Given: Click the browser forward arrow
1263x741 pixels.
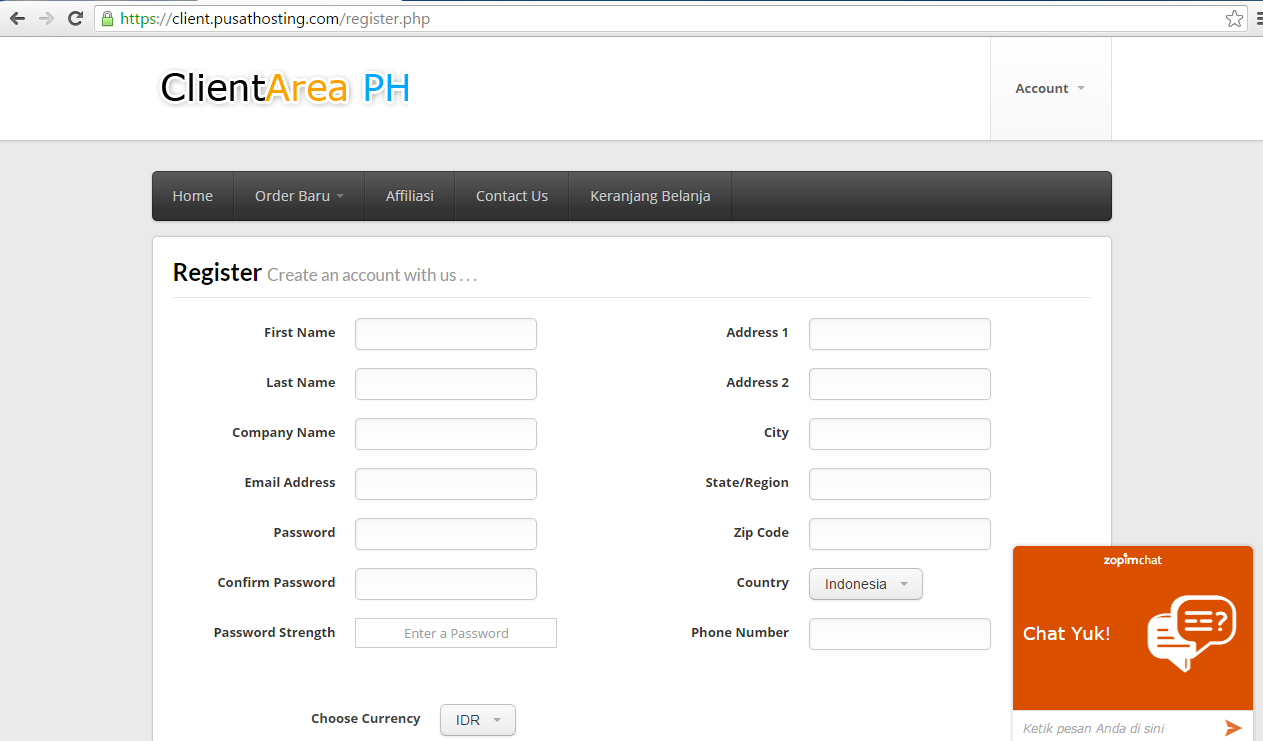Looking at the screenshot, I should point(45,18).
